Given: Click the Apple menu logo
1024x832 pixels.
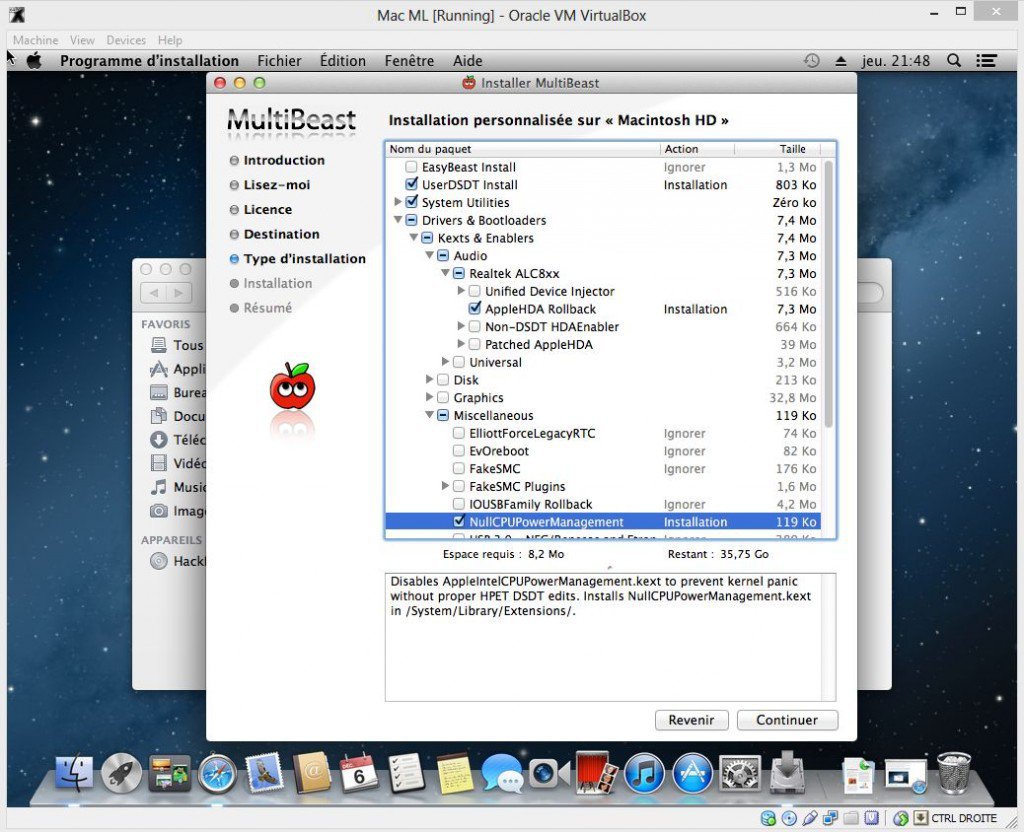Looking at the screenshot, I should (34, 61).
